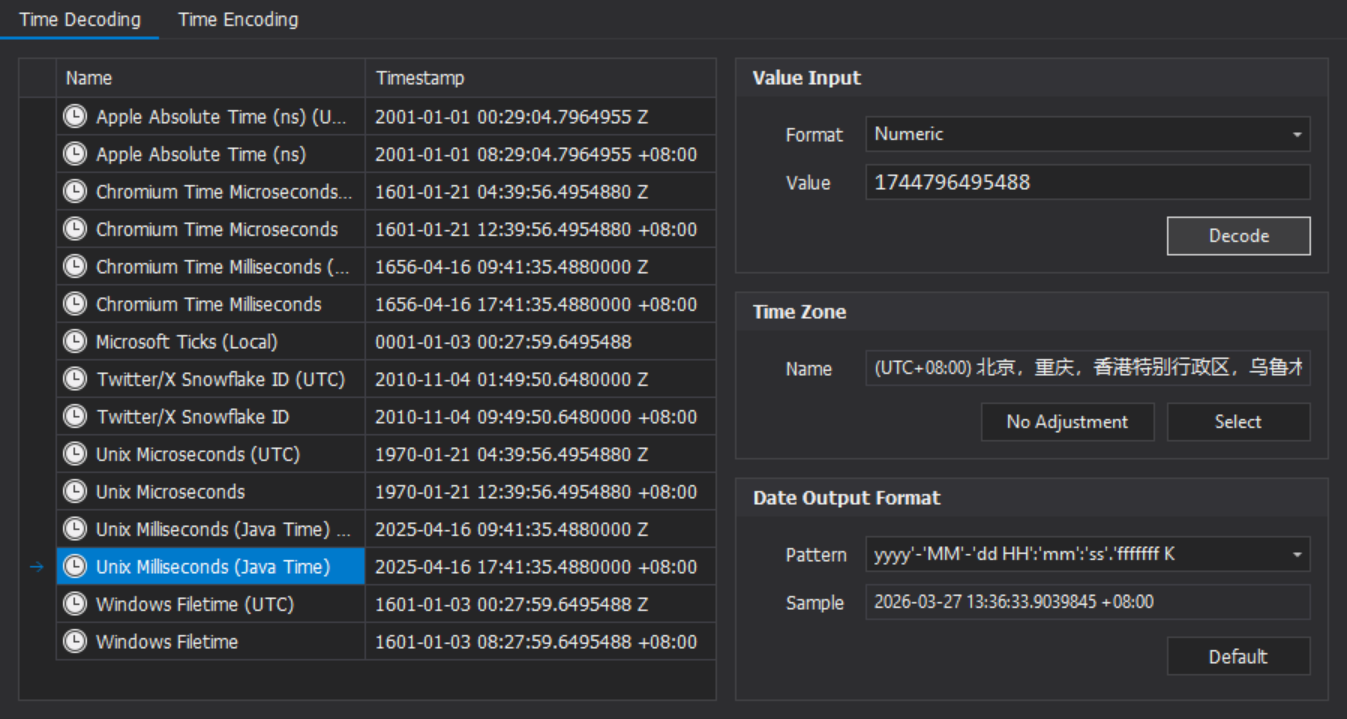Click clock icon for Chromium Time Milliseconds +08:00 row
The height and width of the screenshot is (719, 1347).
coord(75,304)
